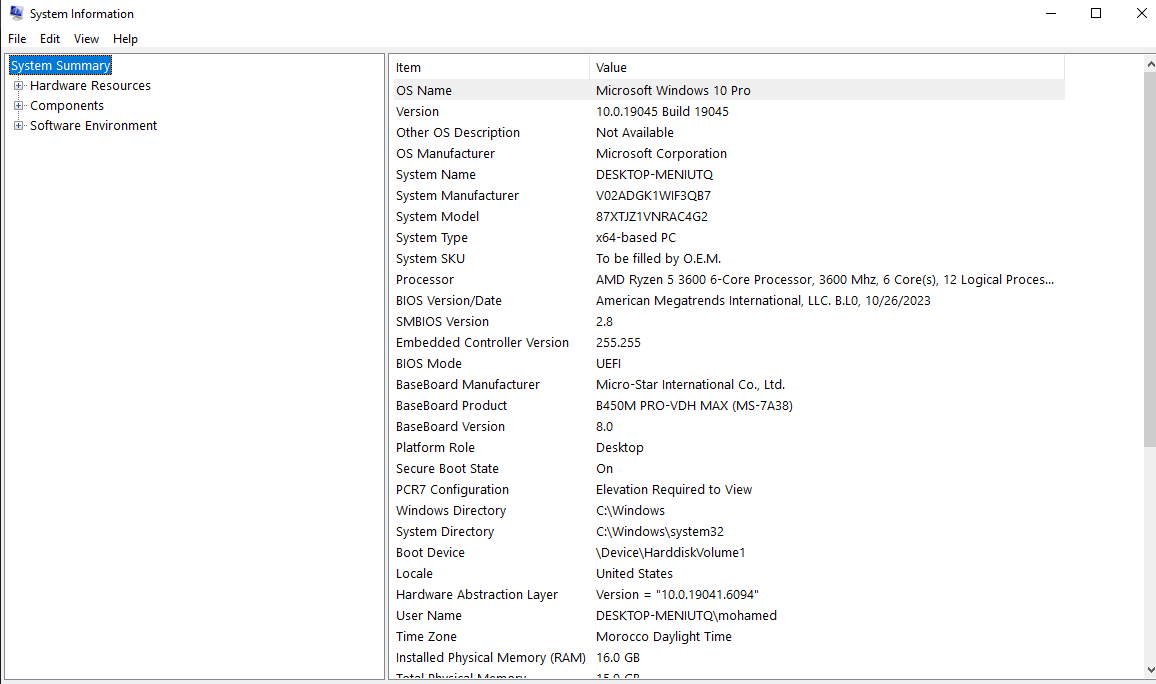Screen dimensions: 1156x684
Task: Click the vertical scrollbar up arrow
Action: (1150, 65)
